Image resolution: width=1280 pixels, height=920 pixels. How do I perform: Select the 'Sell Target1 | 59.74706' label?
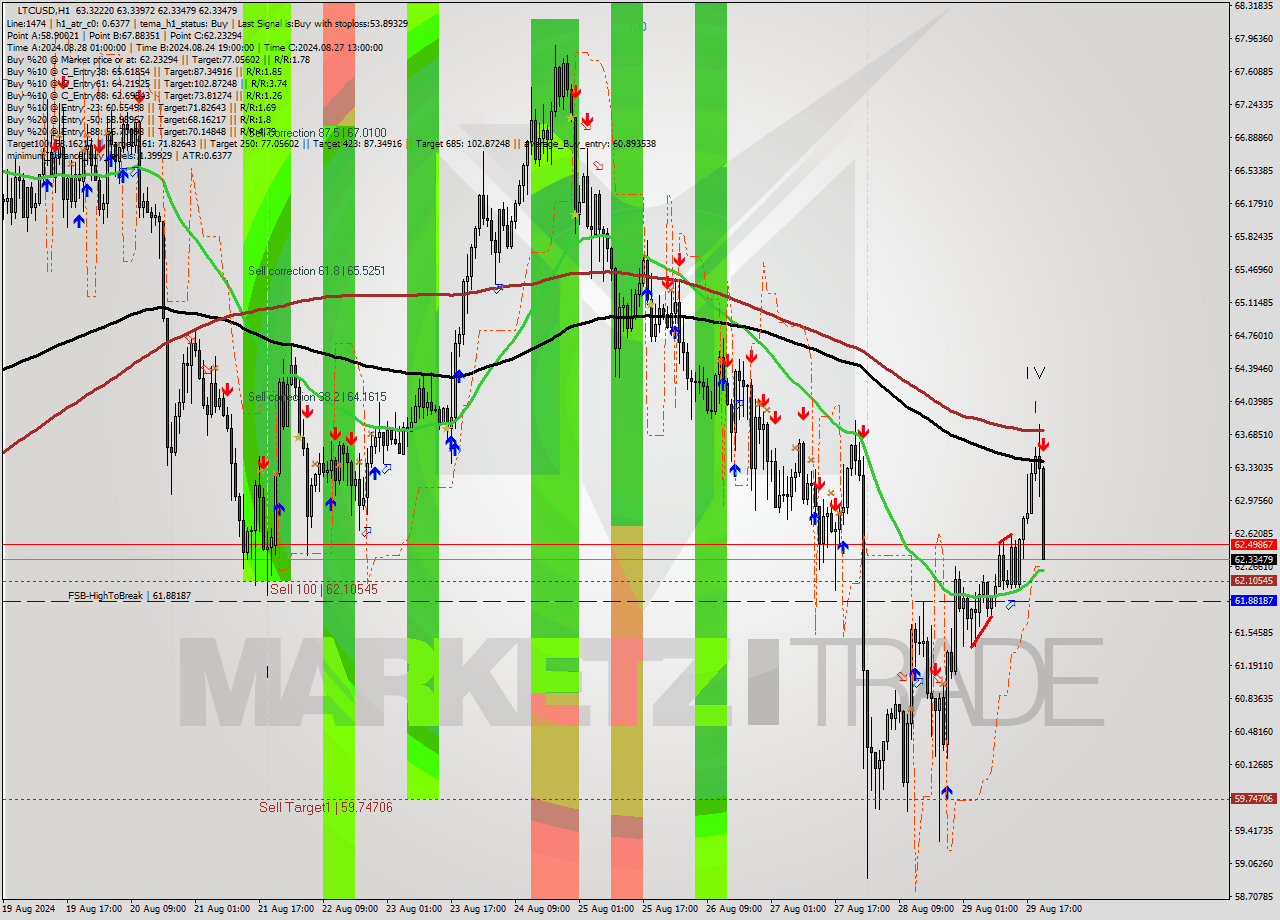326,807
